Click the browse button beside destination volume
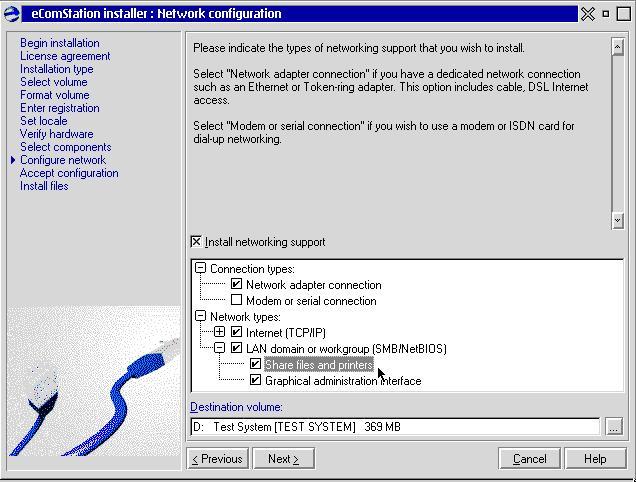 [614, 427]
